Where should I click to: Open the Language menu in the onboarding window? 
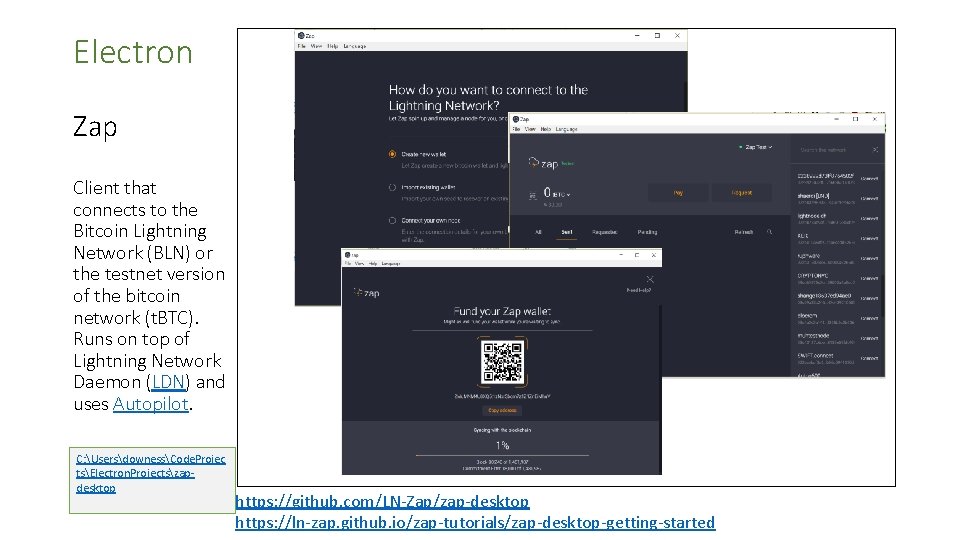(354, 46)
